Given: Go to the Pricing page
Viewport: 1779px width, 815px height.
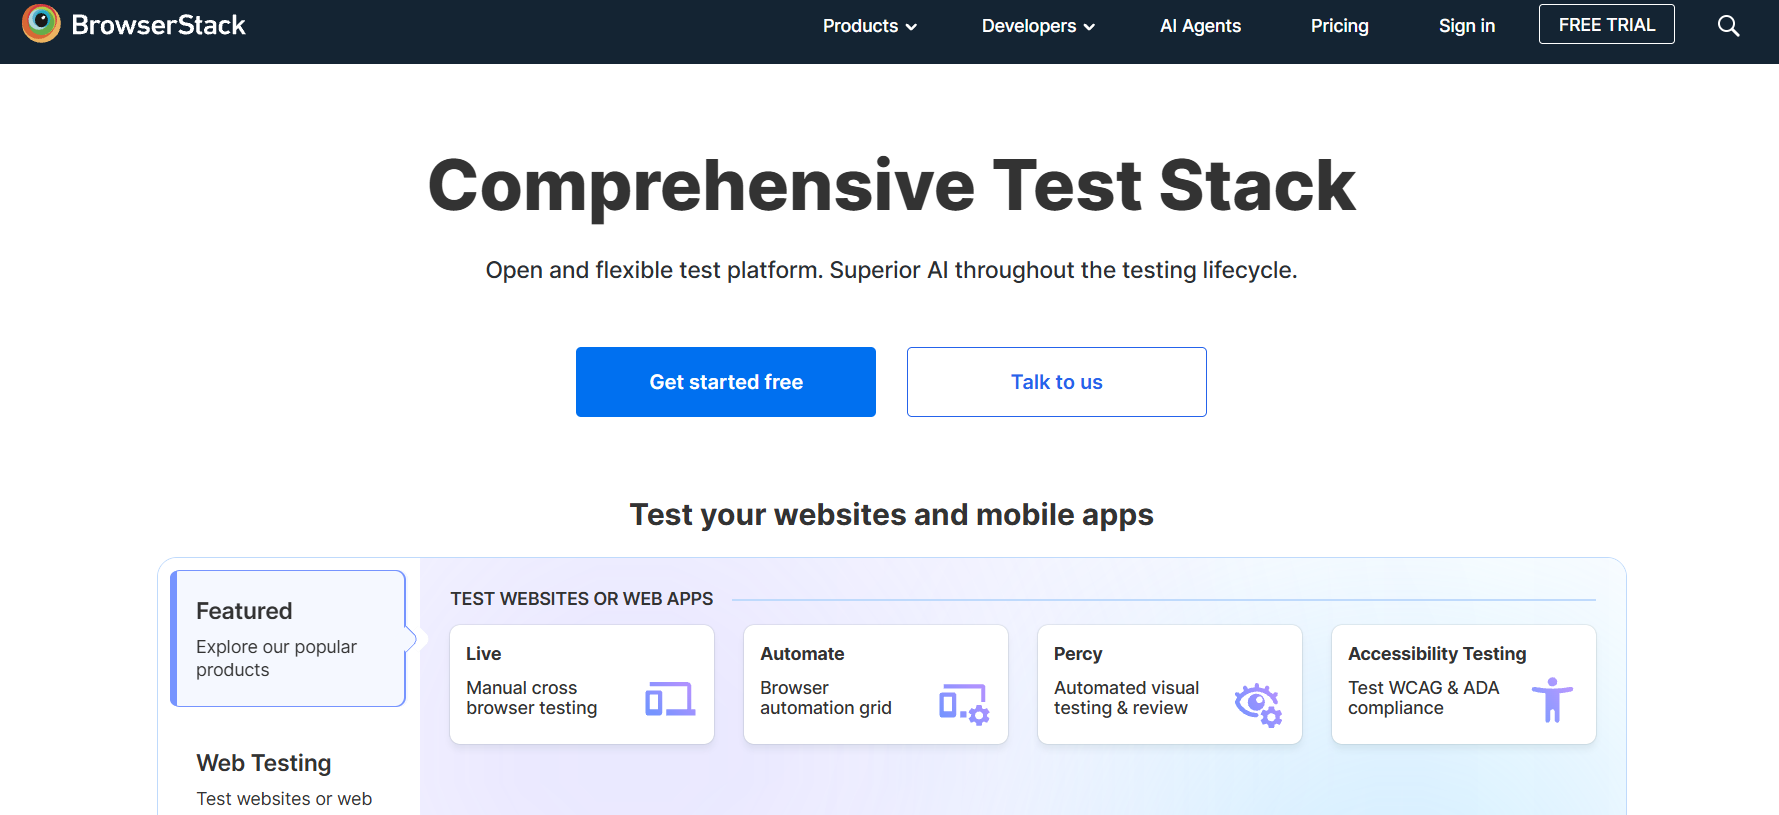Looking at the screenshot, I should (x=1339, y=26).
